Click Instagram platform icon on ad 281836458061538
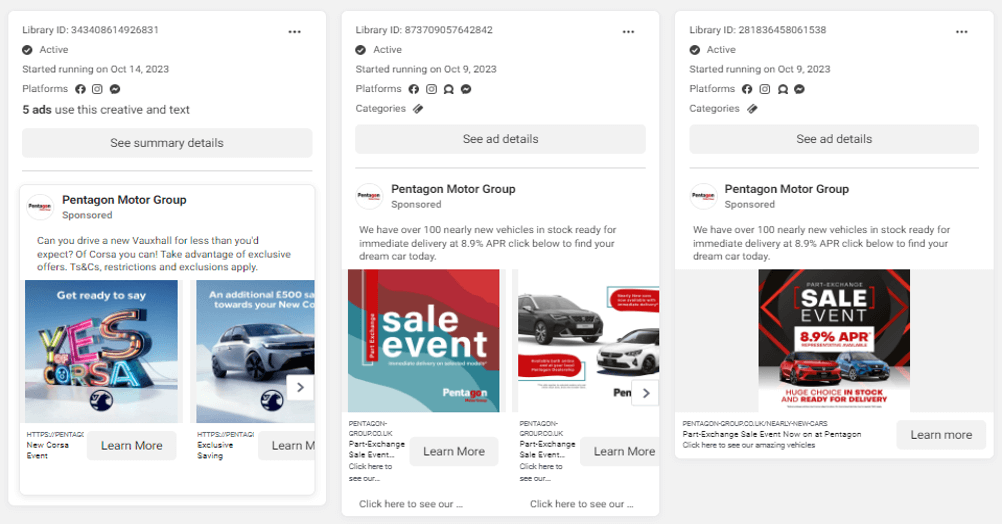Image resolution: width=1002 pixels, height=524 pixels. pos(764,89)
